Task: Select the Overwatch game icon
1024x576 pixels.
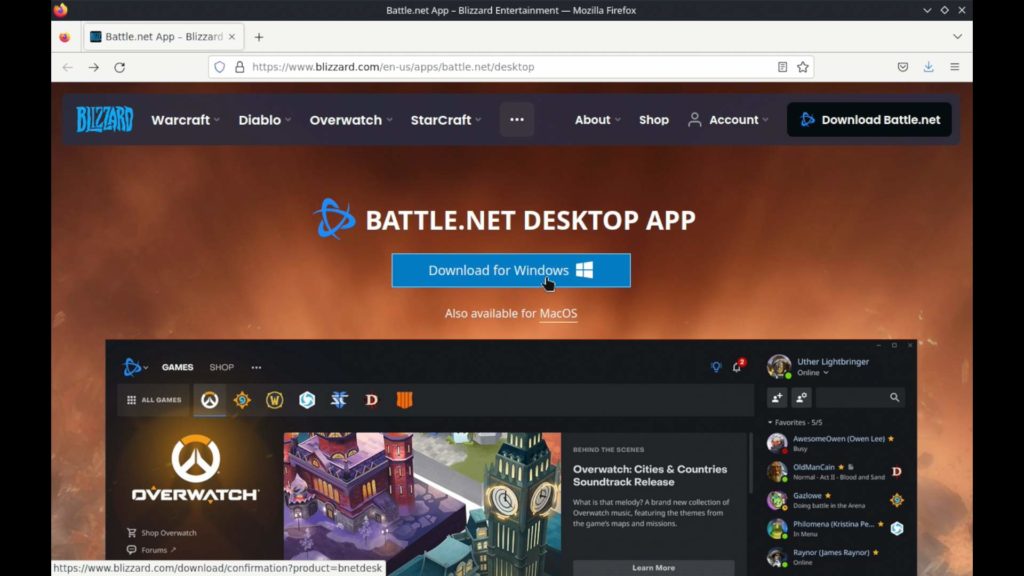Action: (x=210, y=400)
